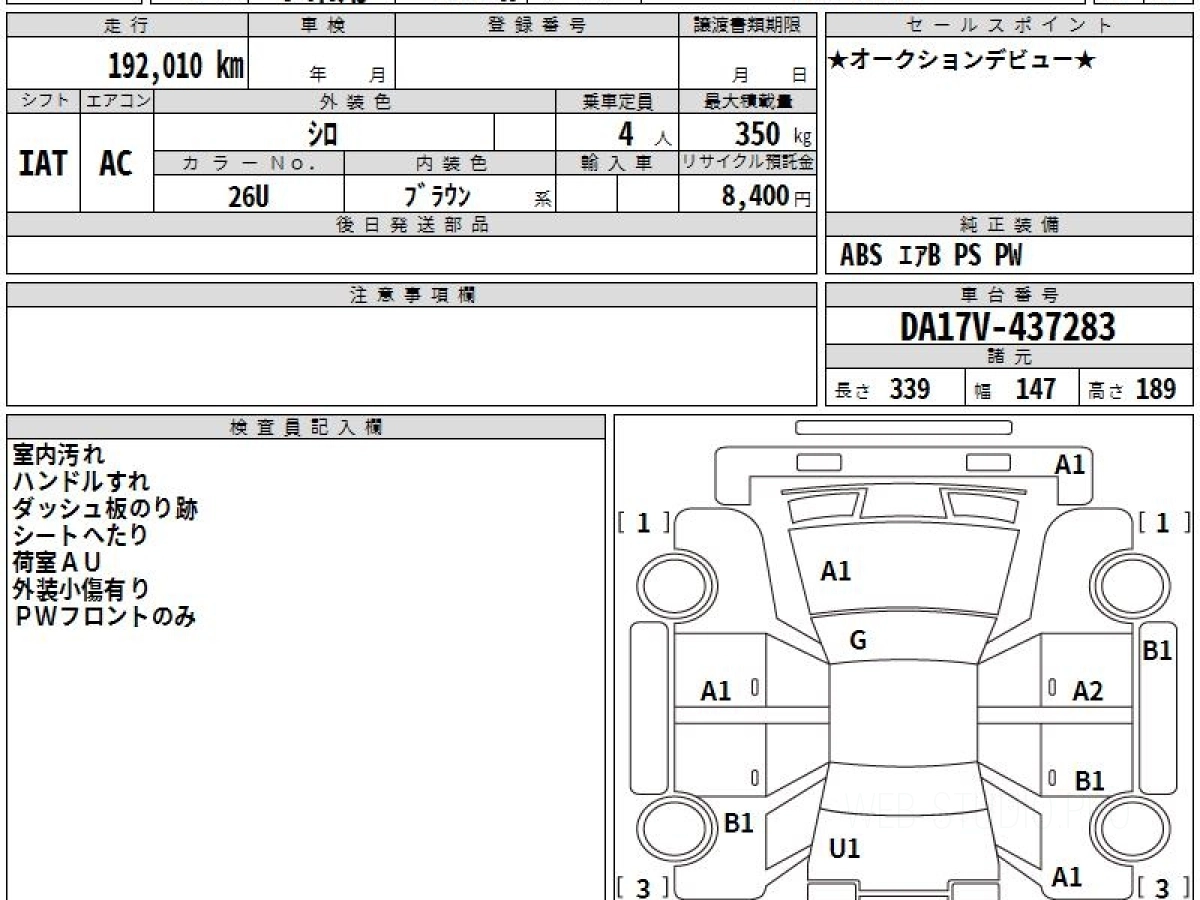The height and width of the screenshot is (900, 1200).
Task: Click the G mark on the windshield
Action: (858, 642)
